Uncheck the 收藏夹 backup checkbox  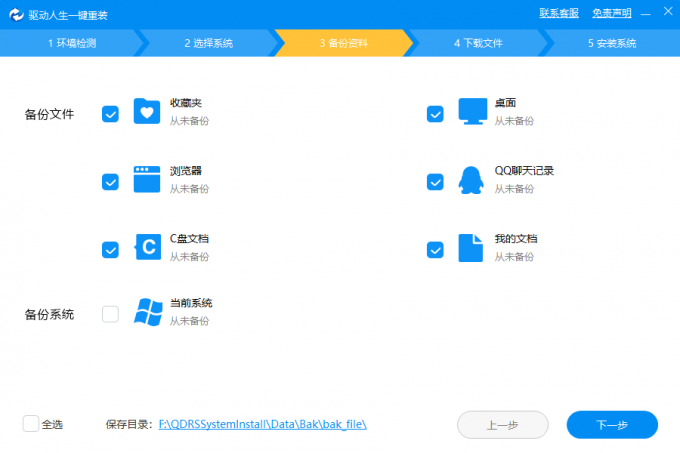coord(110,114)
